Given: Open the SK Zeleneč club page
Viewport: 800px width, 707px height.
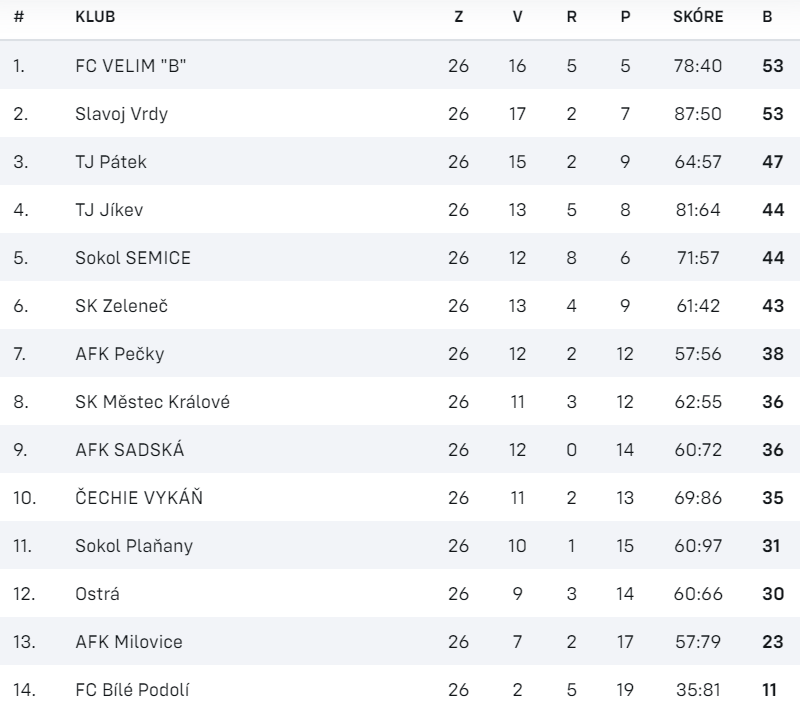Looking at the screenshot, I should point(121,306).
